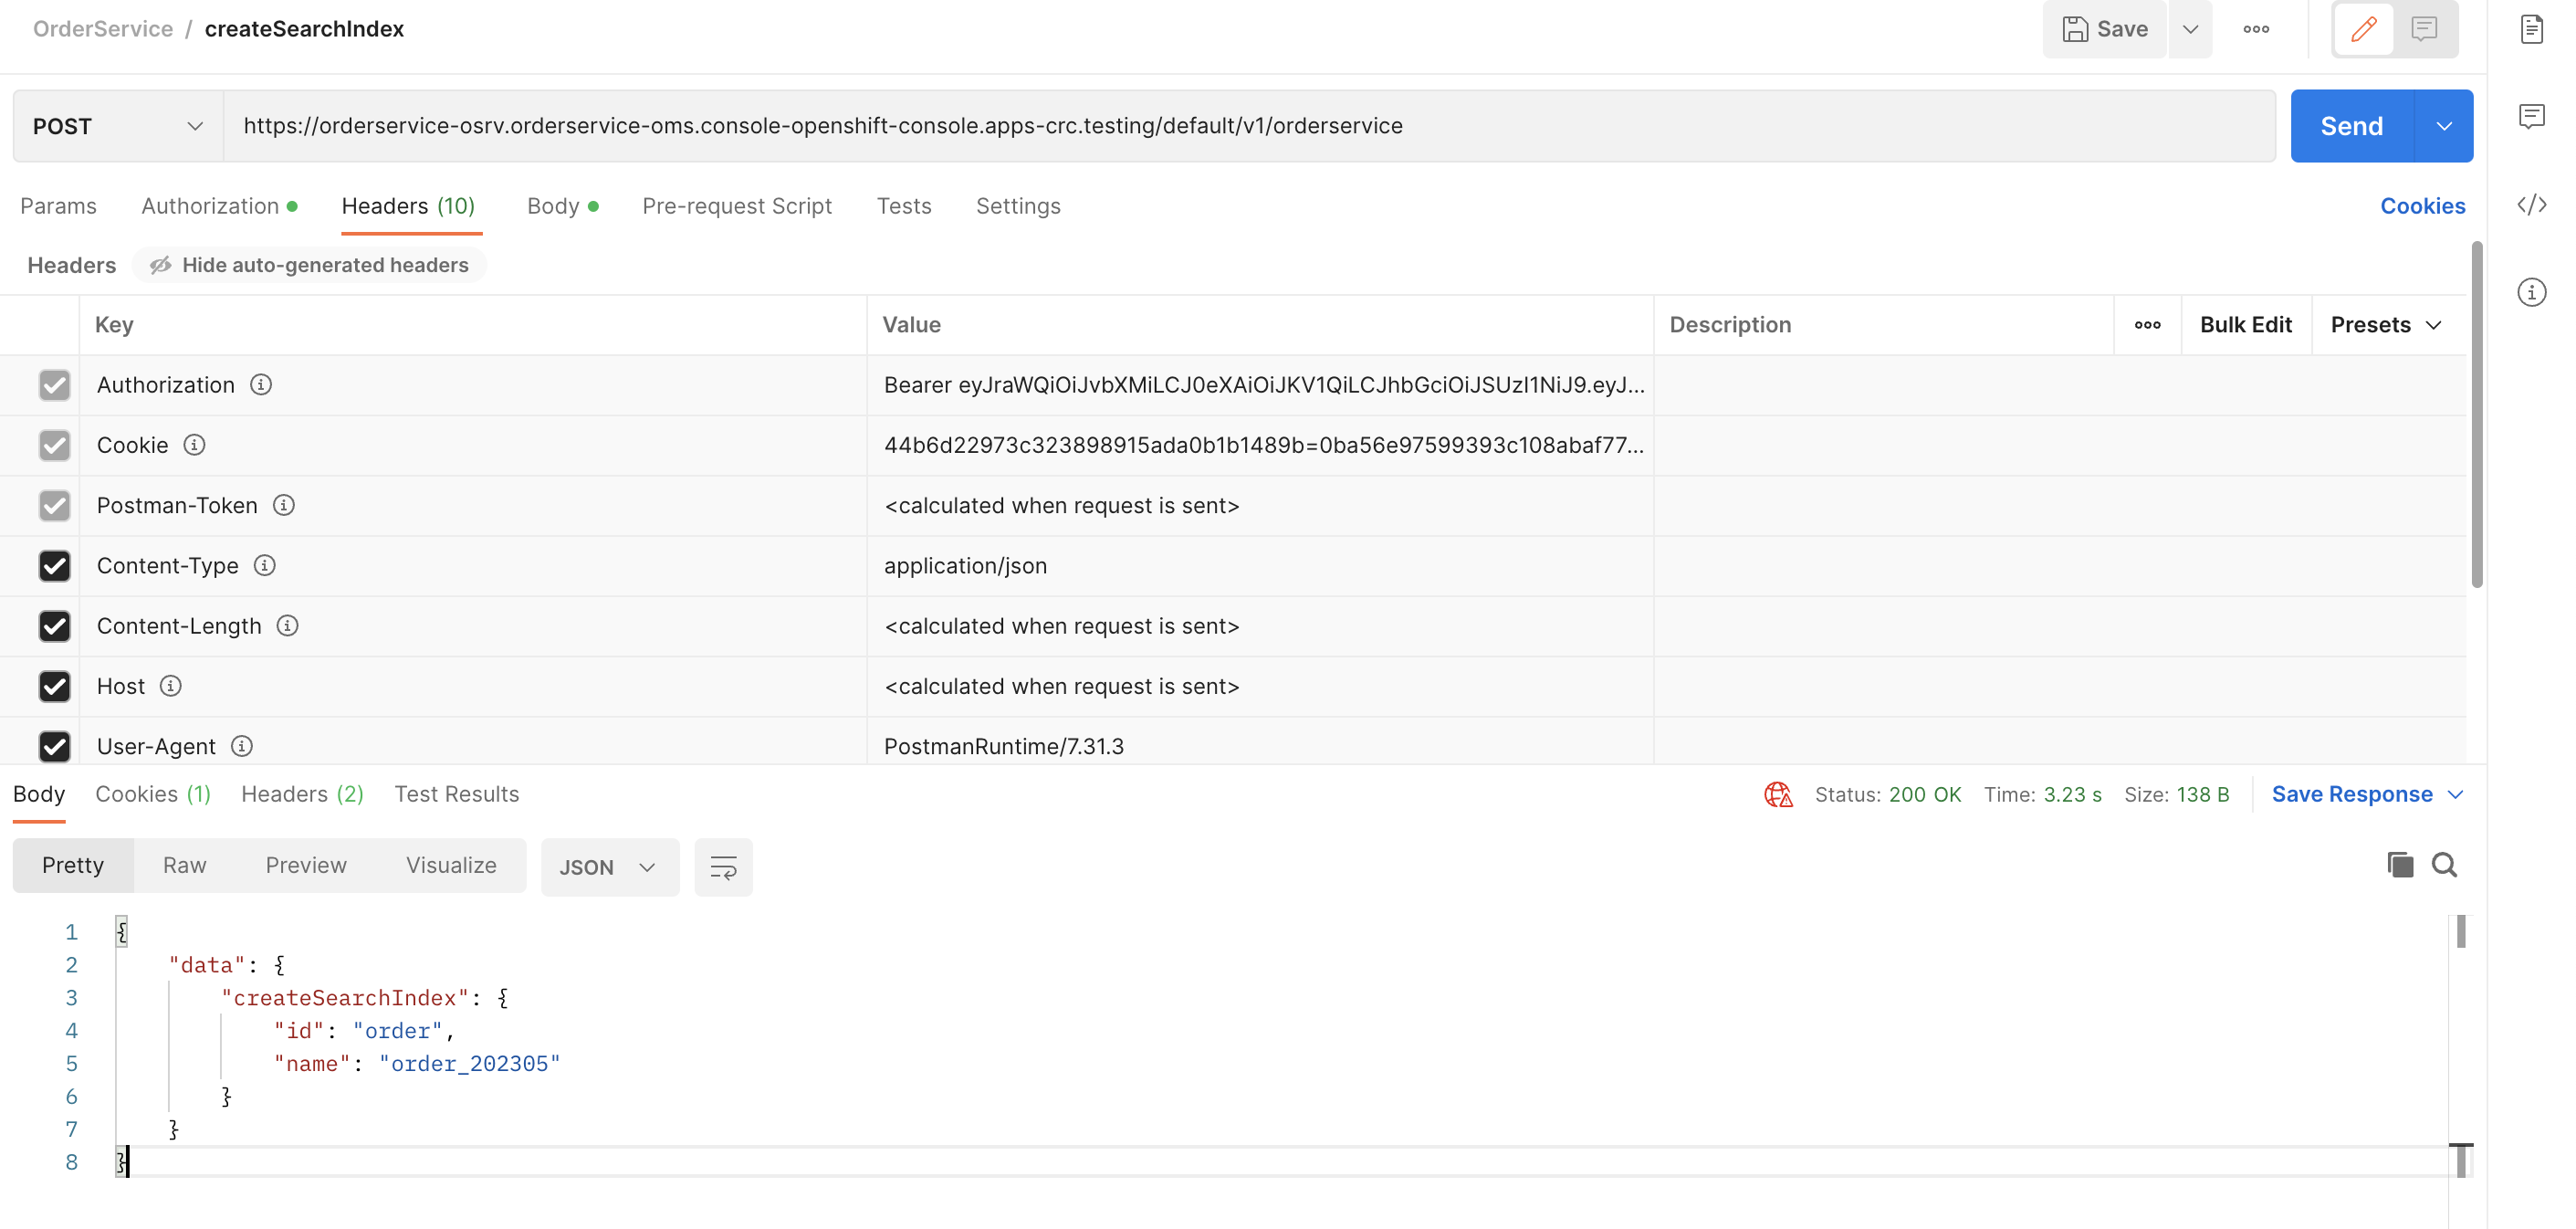The height and width of the screenshot is (1229, 2576).
Task: Open the Cookies manager link
Action: pos(2423,206)
